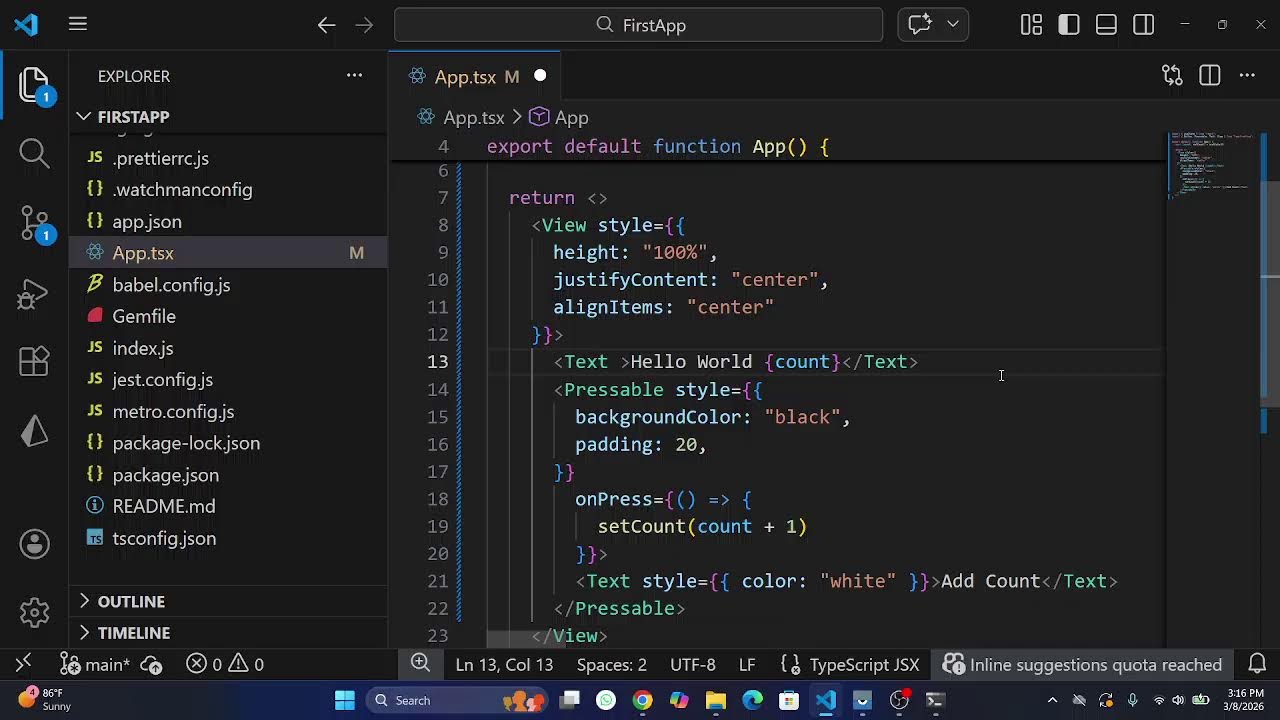Open the Explorer view in activity bar

34,87
